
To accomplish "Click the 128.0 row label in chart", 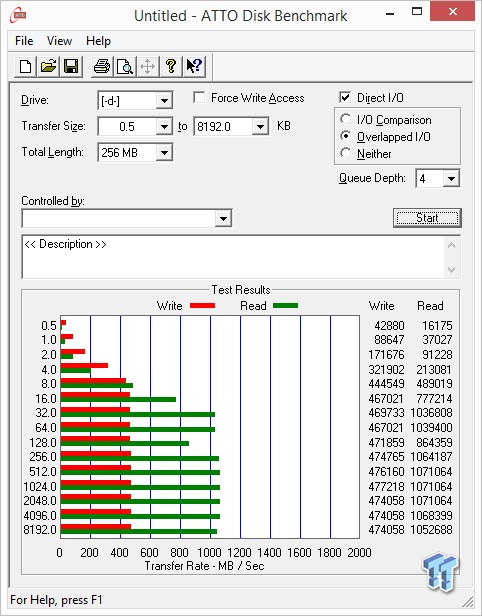I will click(x=43, y=442).
